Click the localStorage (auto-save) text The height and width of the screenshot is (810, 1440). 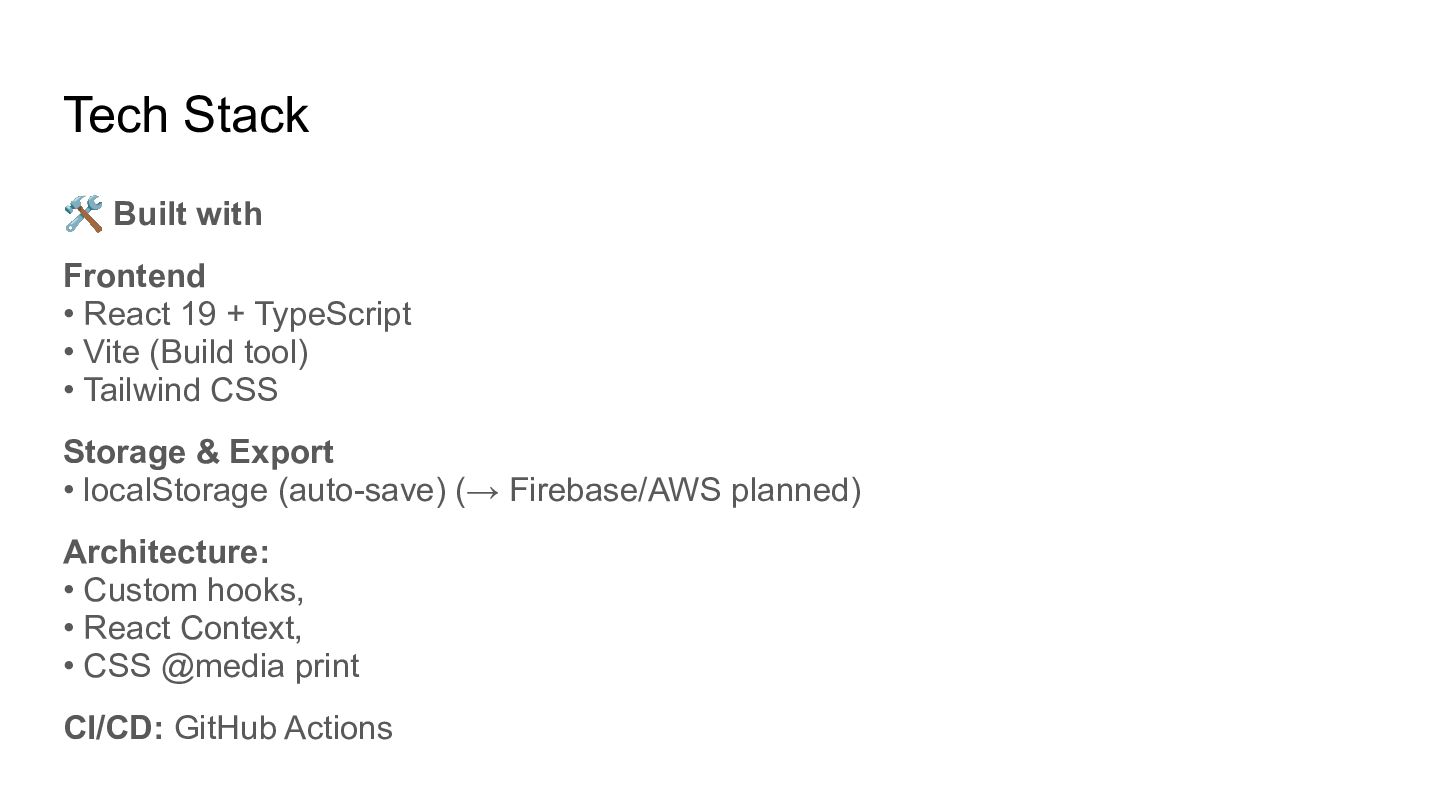[265, 490]
